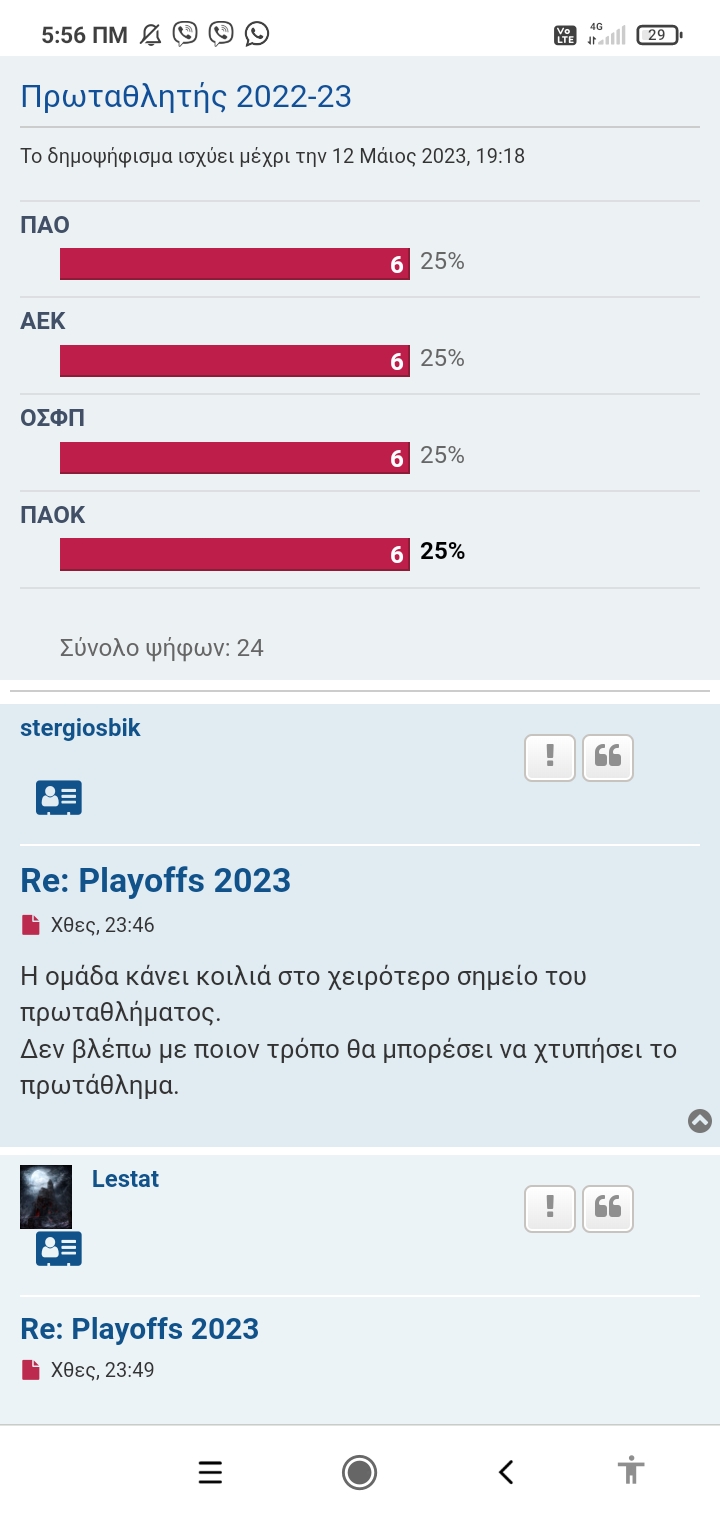Quote Lestat's post
The width and height of the screenshot is (720, 1520).
(608, 1208)
